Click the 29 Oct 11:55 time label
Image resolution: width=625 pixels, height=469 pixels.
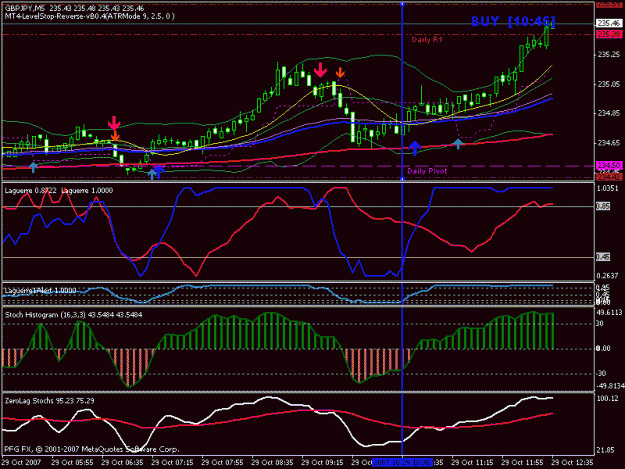[522, 463]
